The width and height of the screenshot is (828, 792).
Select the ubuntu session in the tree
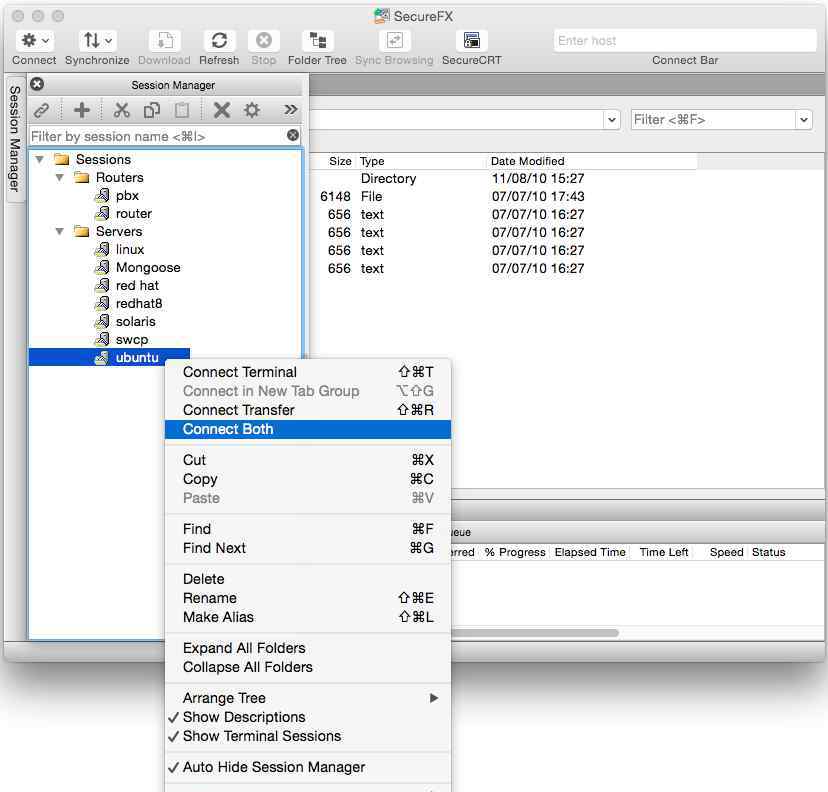109,357
